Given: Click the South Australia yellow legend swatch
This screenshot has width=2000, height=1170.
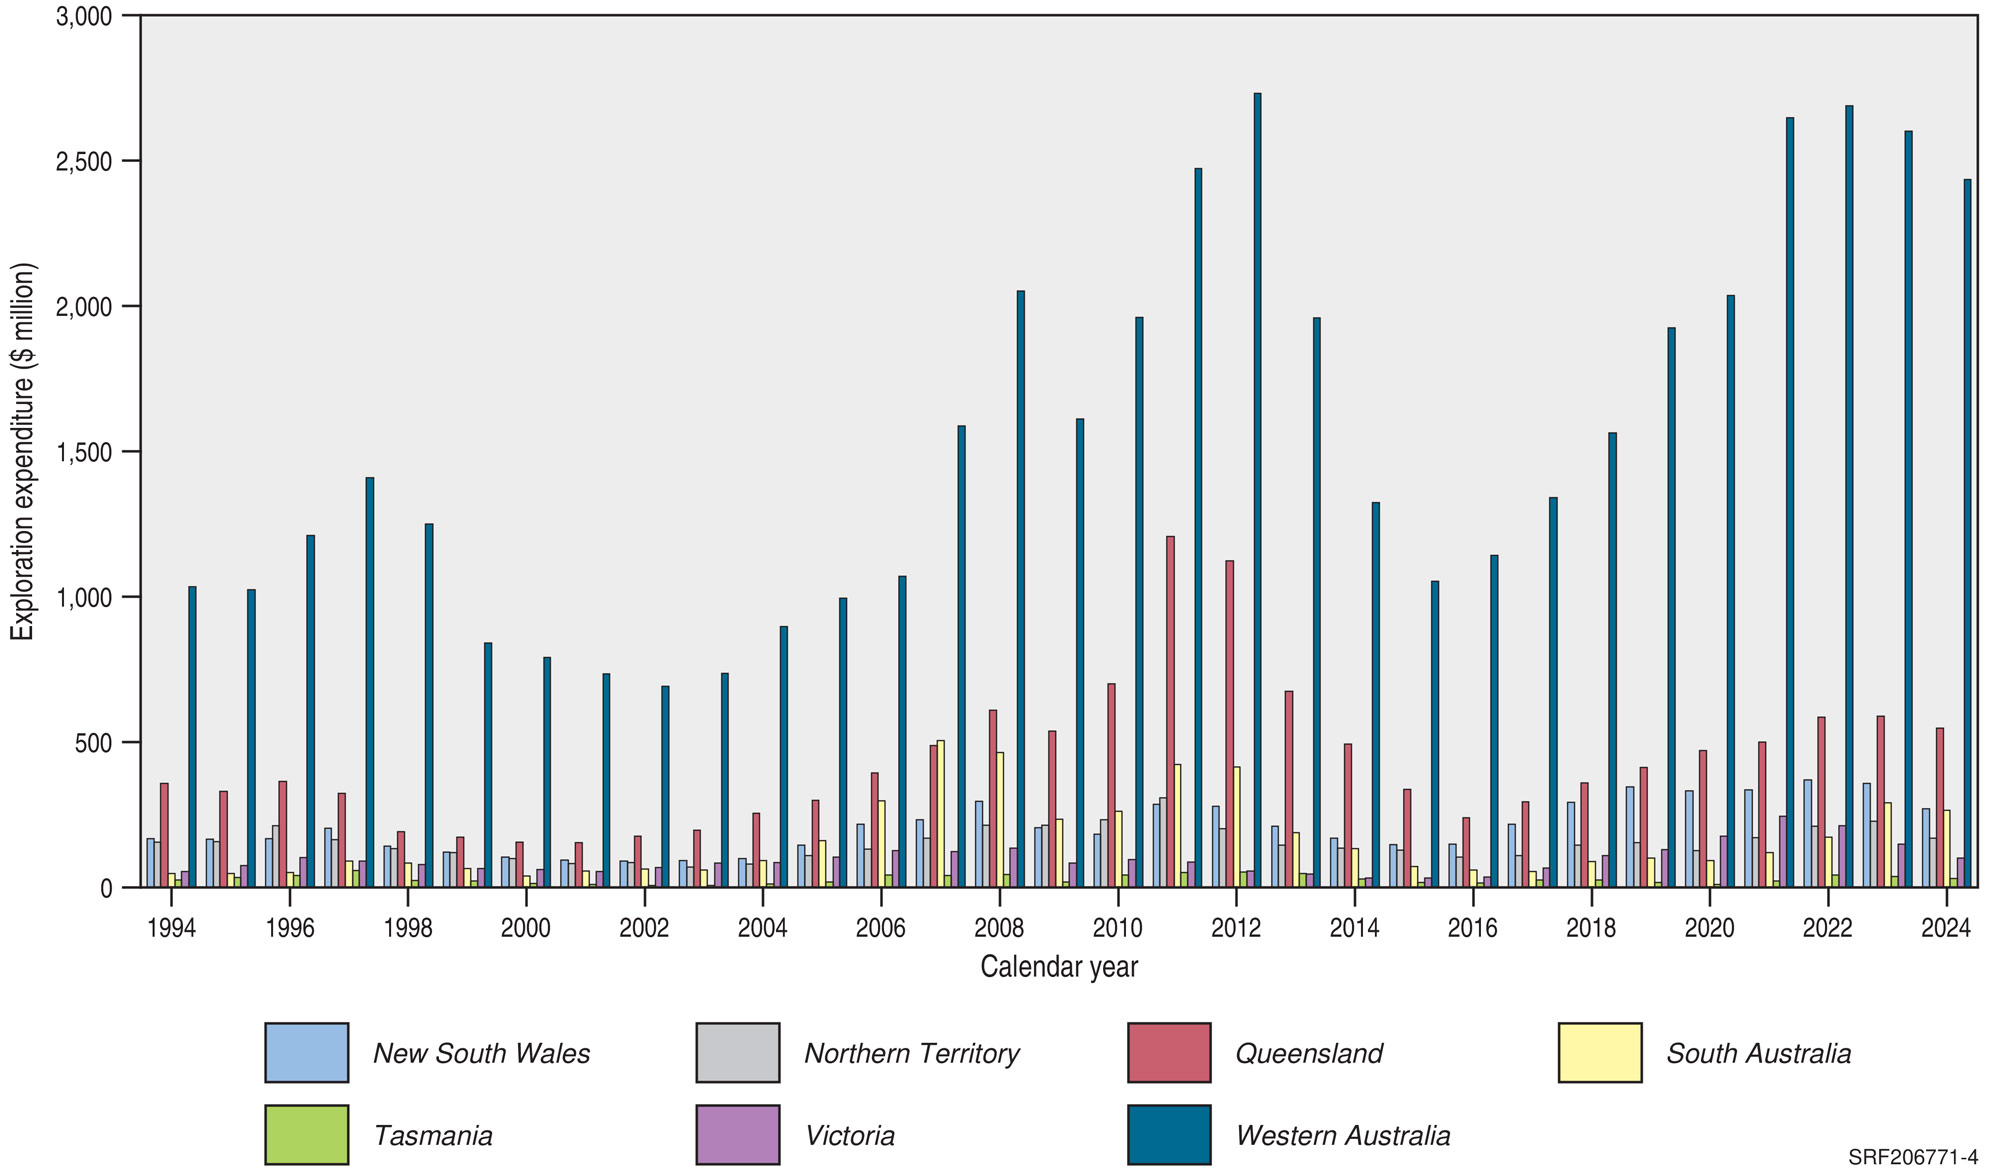Looking at the screenshot, I should pos(1599,1052).
